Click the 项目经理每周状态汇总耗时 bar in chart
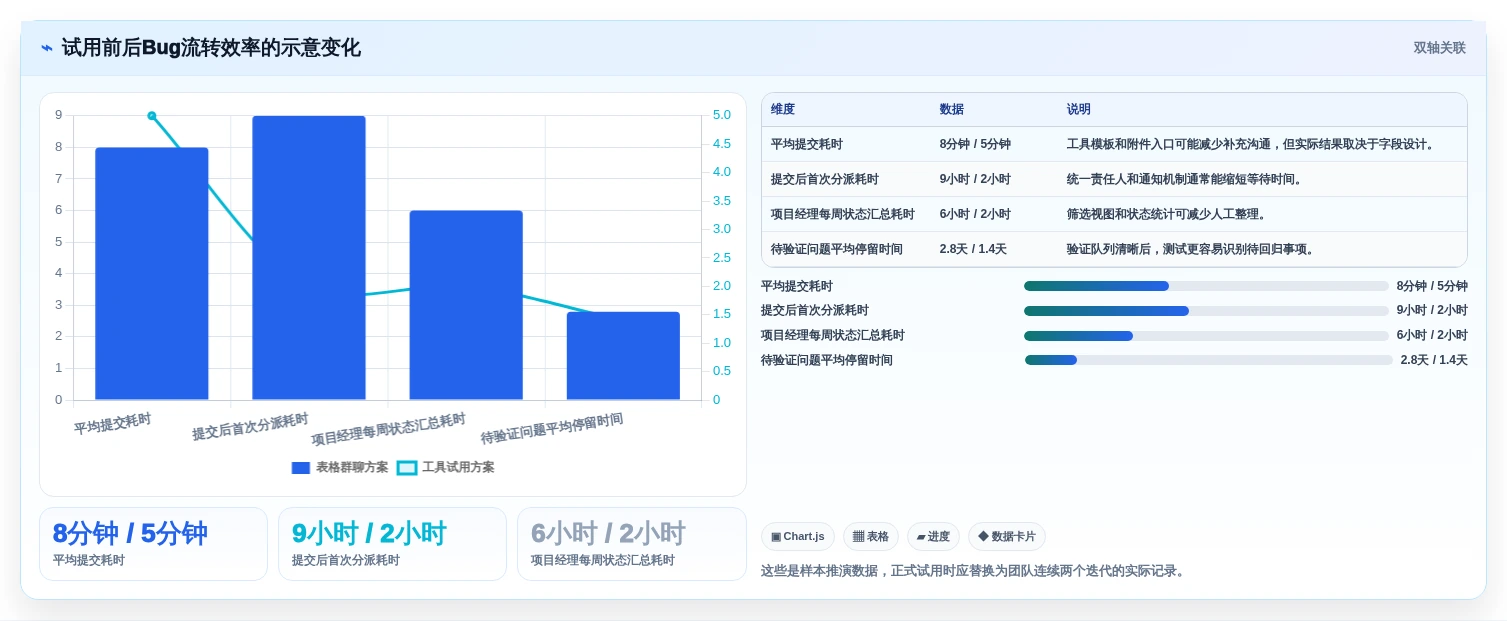The image size is (1507, 621). (x=466, y=305)
